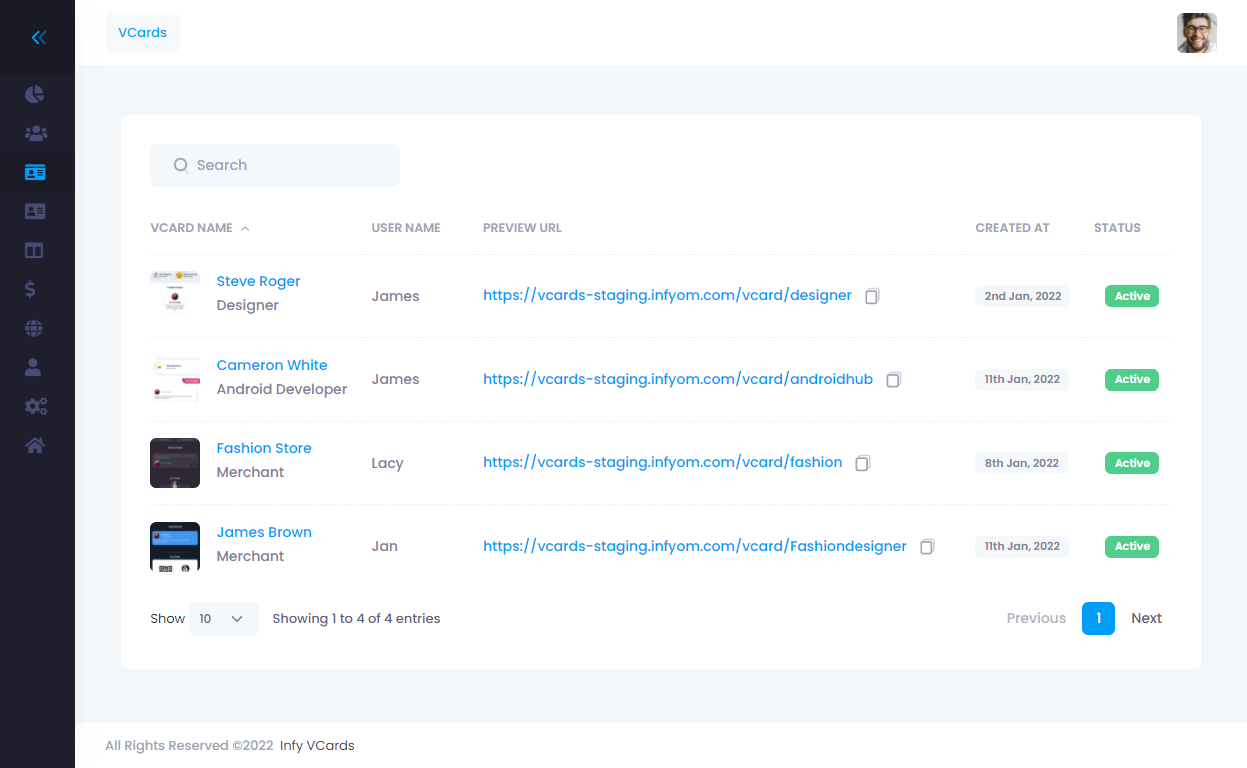Click the home icon in sidebar
This screenshot has width=1247, height=768.
pos(35,446)
